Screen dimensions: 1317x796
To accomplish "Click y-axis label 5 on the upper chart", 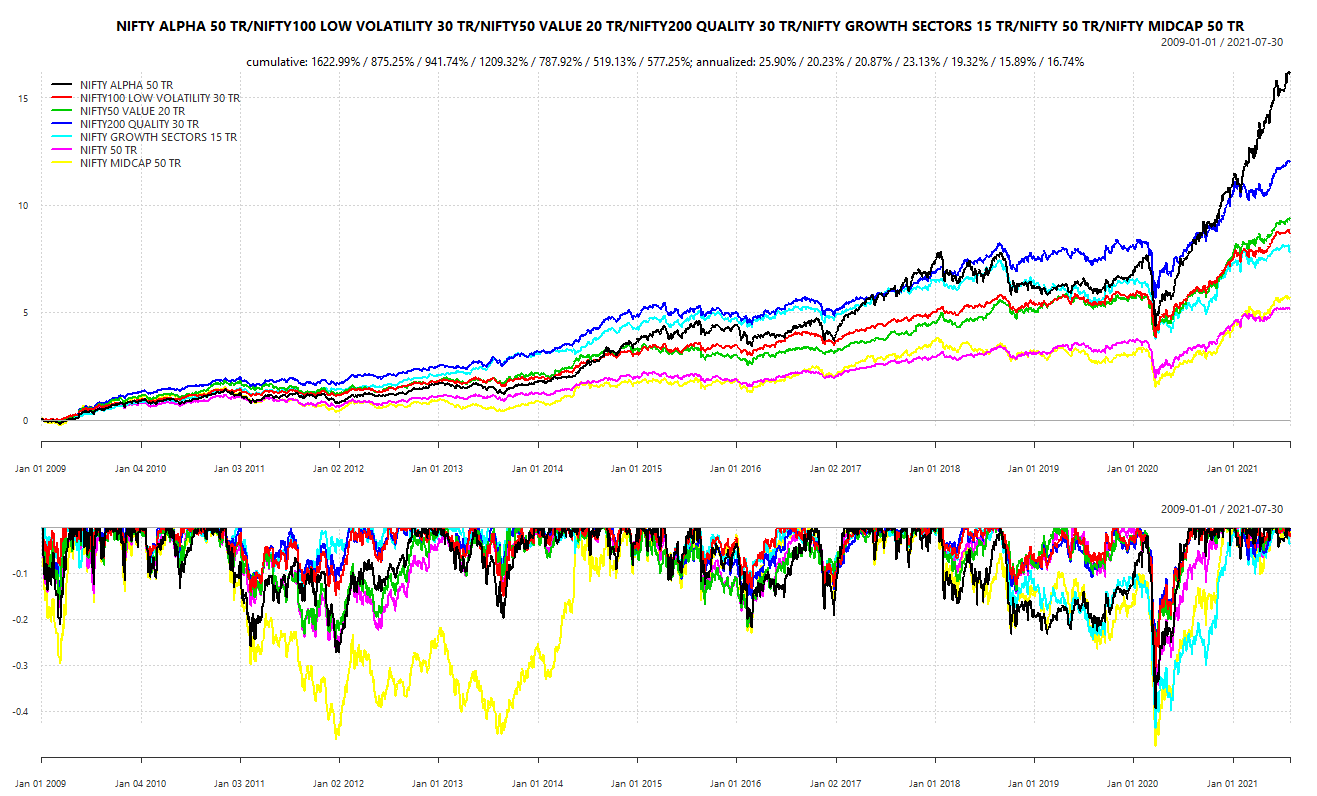I will 24,313.
